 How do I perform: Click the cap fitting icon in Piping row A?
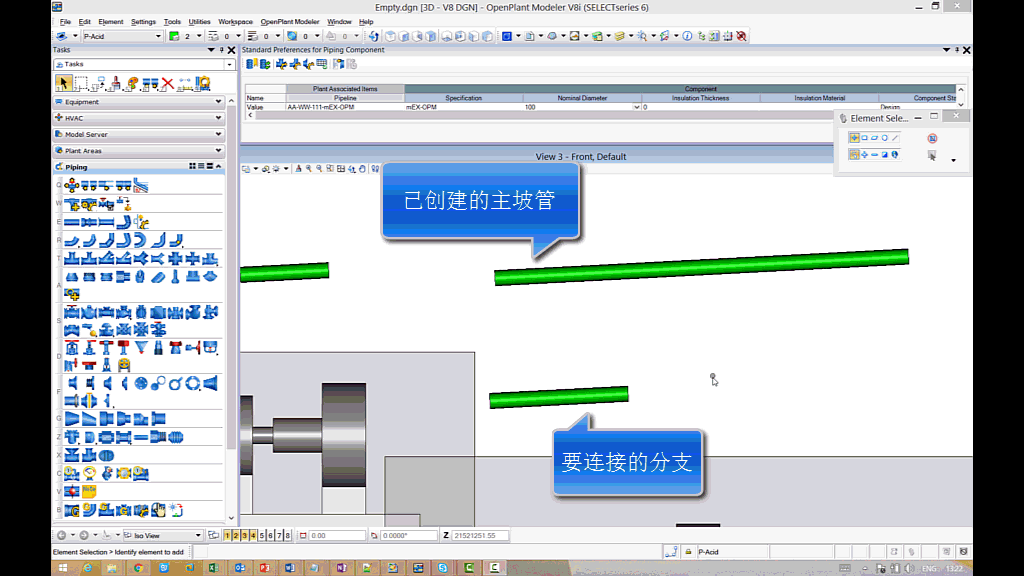pos(72,277)
